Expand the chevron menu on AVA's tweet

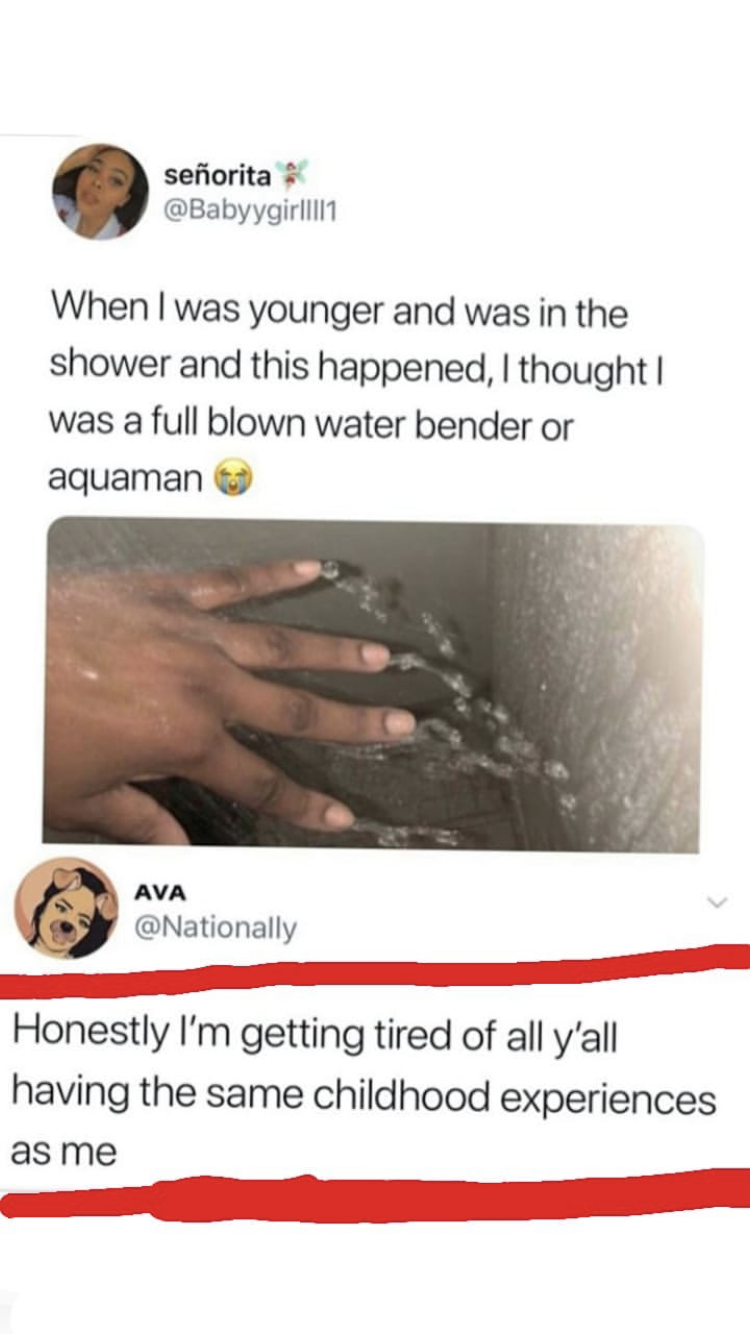click(716, 903)
